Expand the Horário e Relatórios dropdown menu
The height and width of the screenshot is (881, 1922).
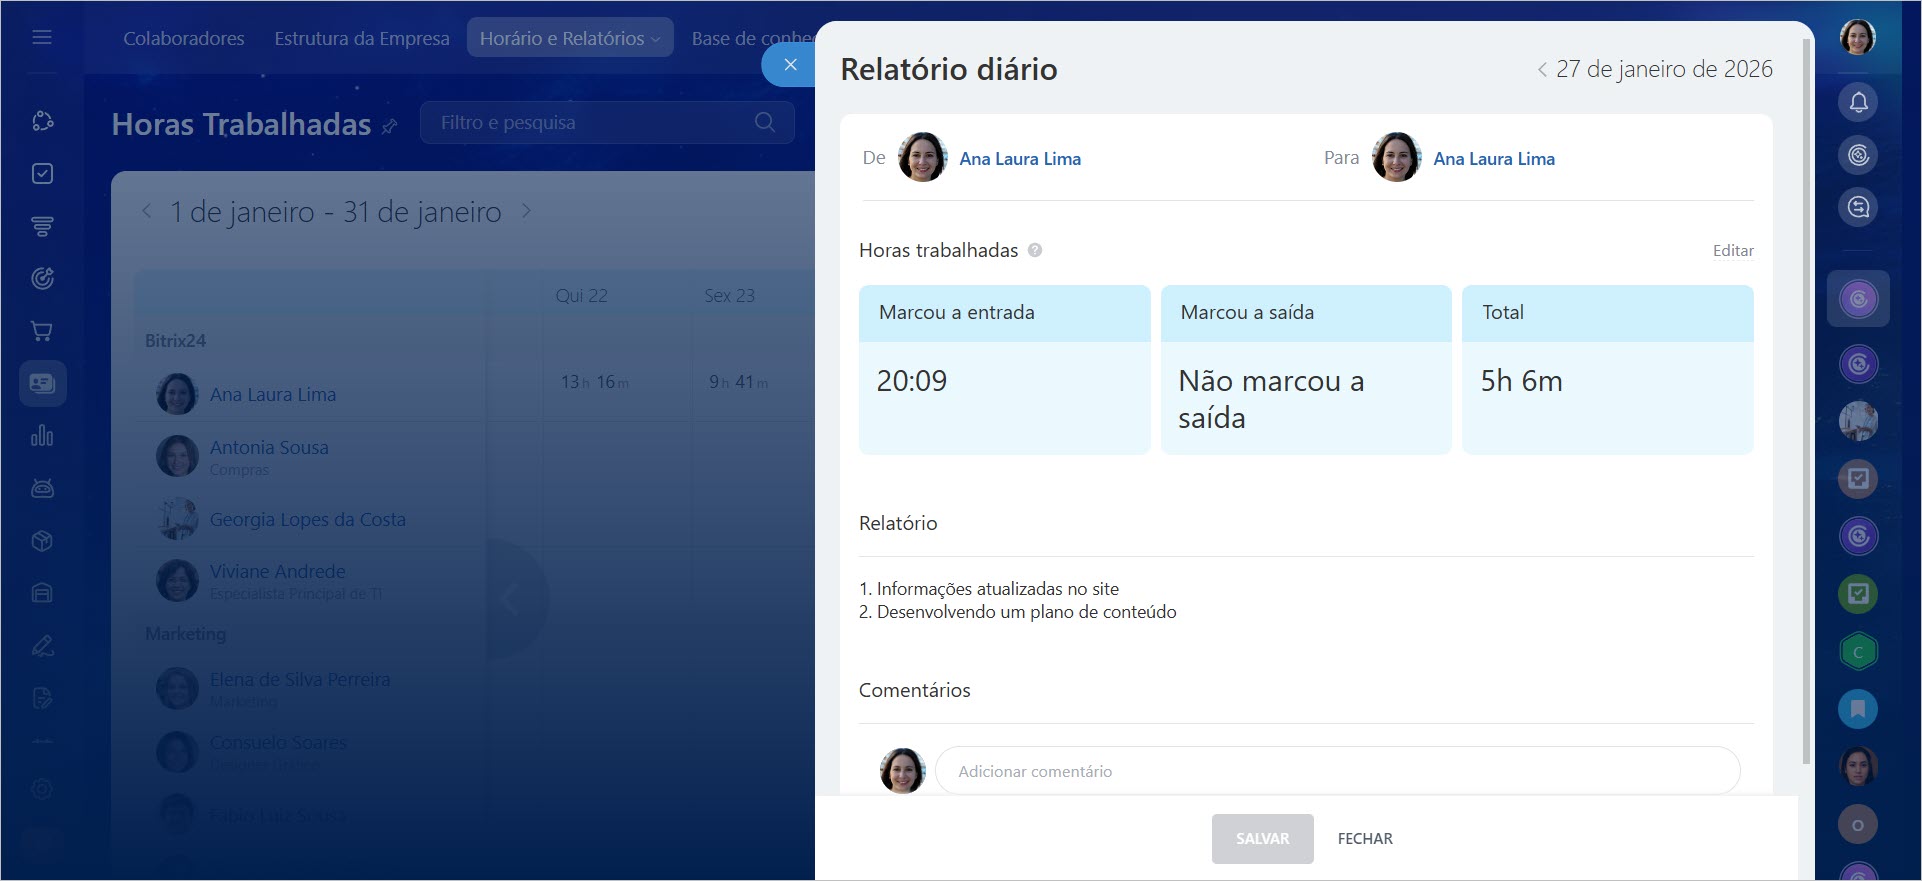569,38
